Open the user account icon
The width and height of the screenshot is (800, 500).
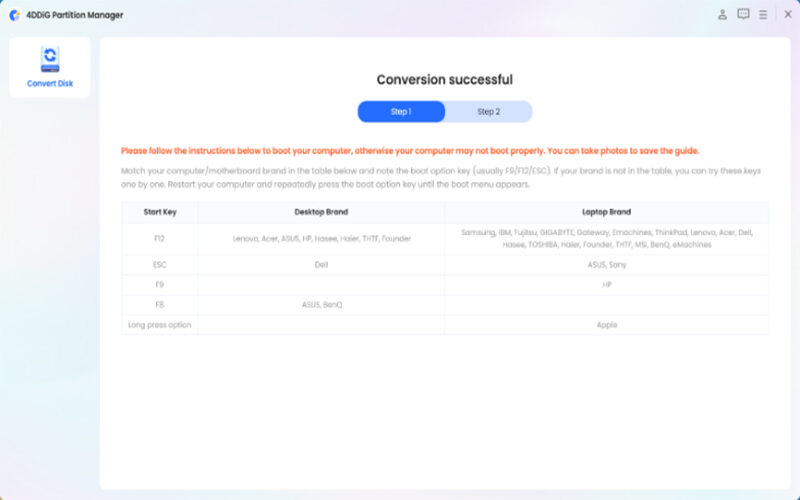722,14
